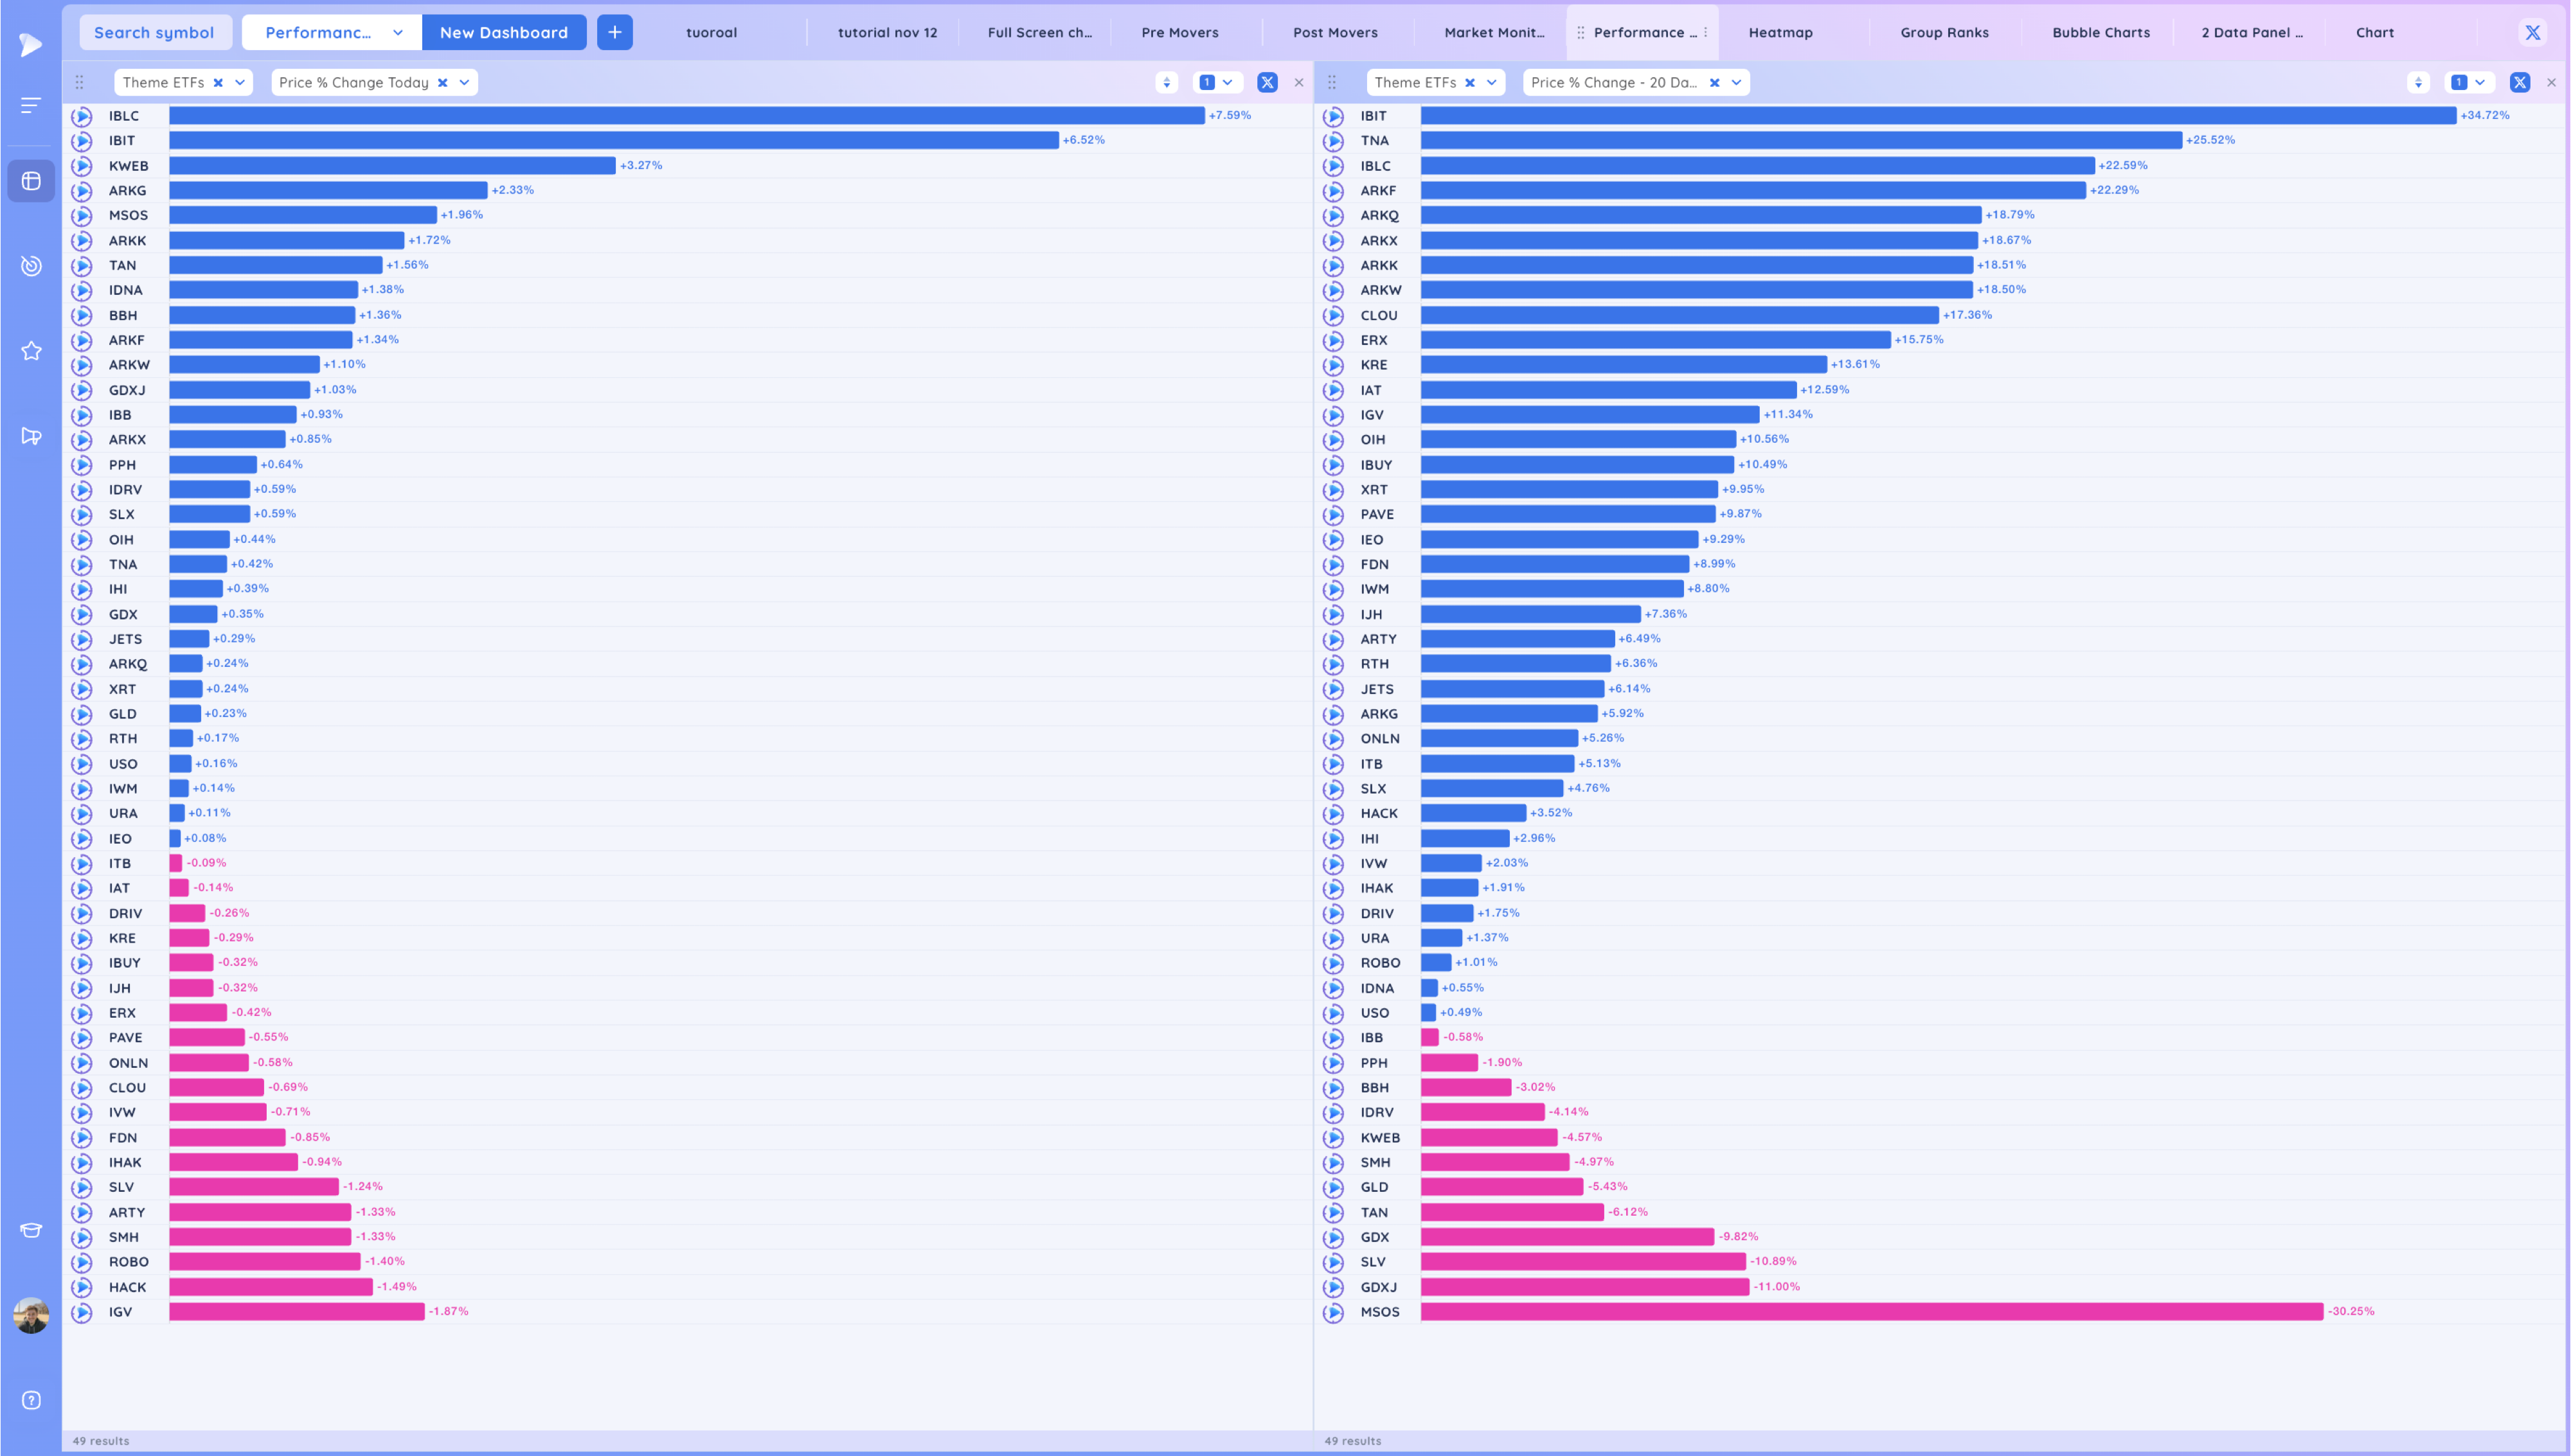
Task: Clear the Theme ETFs filter in Today panel
Action: coord(218,83)
